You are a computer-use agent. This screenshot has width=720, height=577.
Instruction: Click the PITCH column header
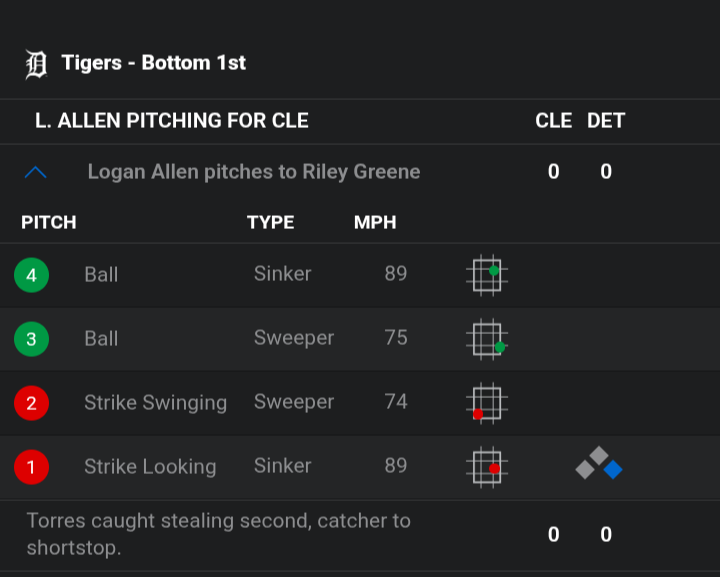(x=49, y=223)
